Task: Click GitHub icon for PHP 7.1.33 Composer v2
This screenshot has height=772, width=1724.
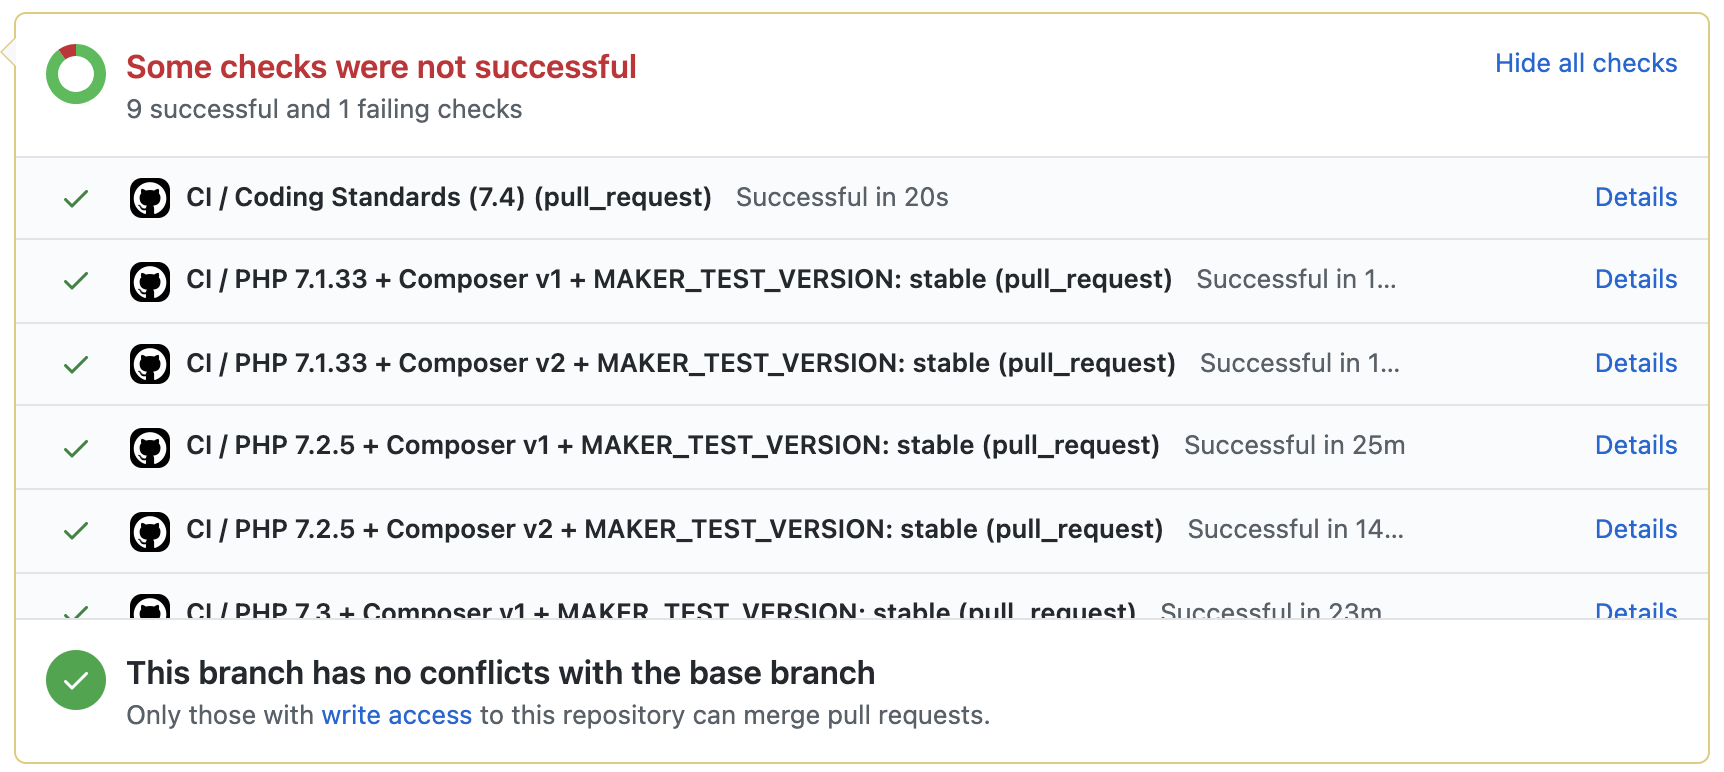Action: [150, 364]
